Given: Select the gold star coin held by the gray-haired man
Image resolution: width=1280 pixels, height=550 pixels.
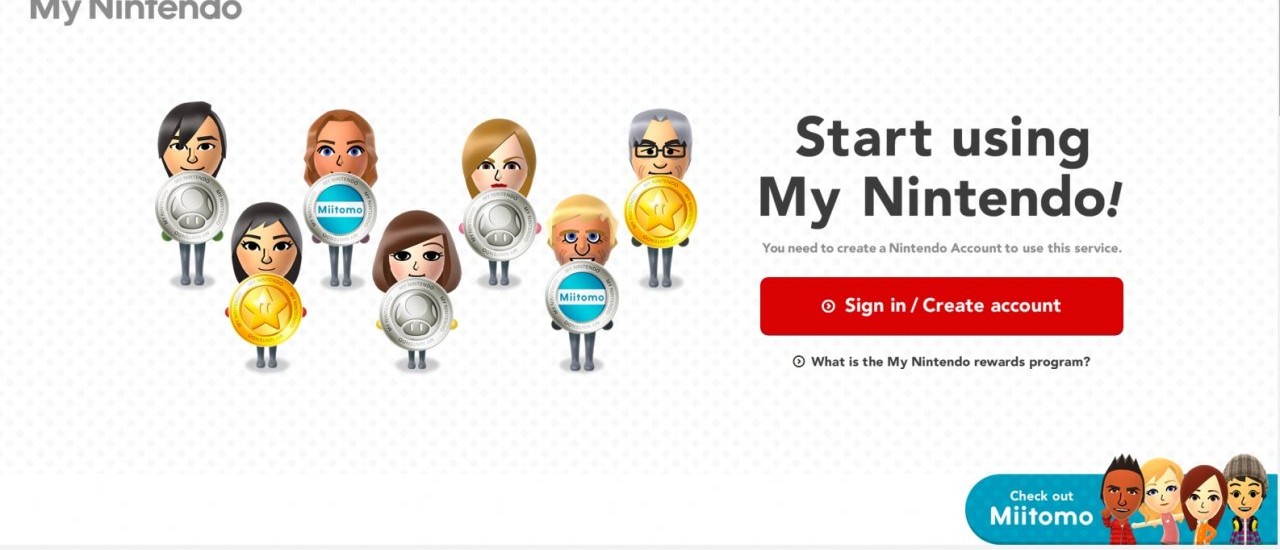Looking at the screenshot, I should click(x=661, y=210).
